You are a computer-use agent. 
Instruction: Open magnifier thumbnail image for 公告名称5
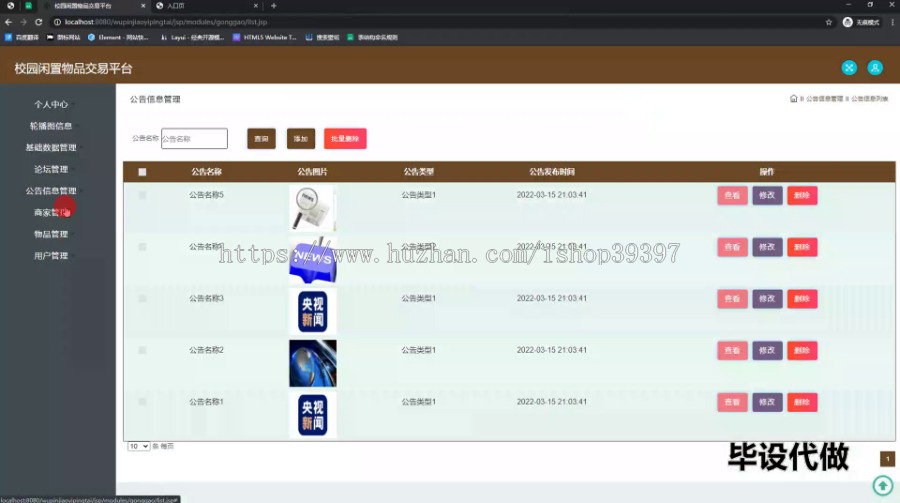click(x=313, y=208)
